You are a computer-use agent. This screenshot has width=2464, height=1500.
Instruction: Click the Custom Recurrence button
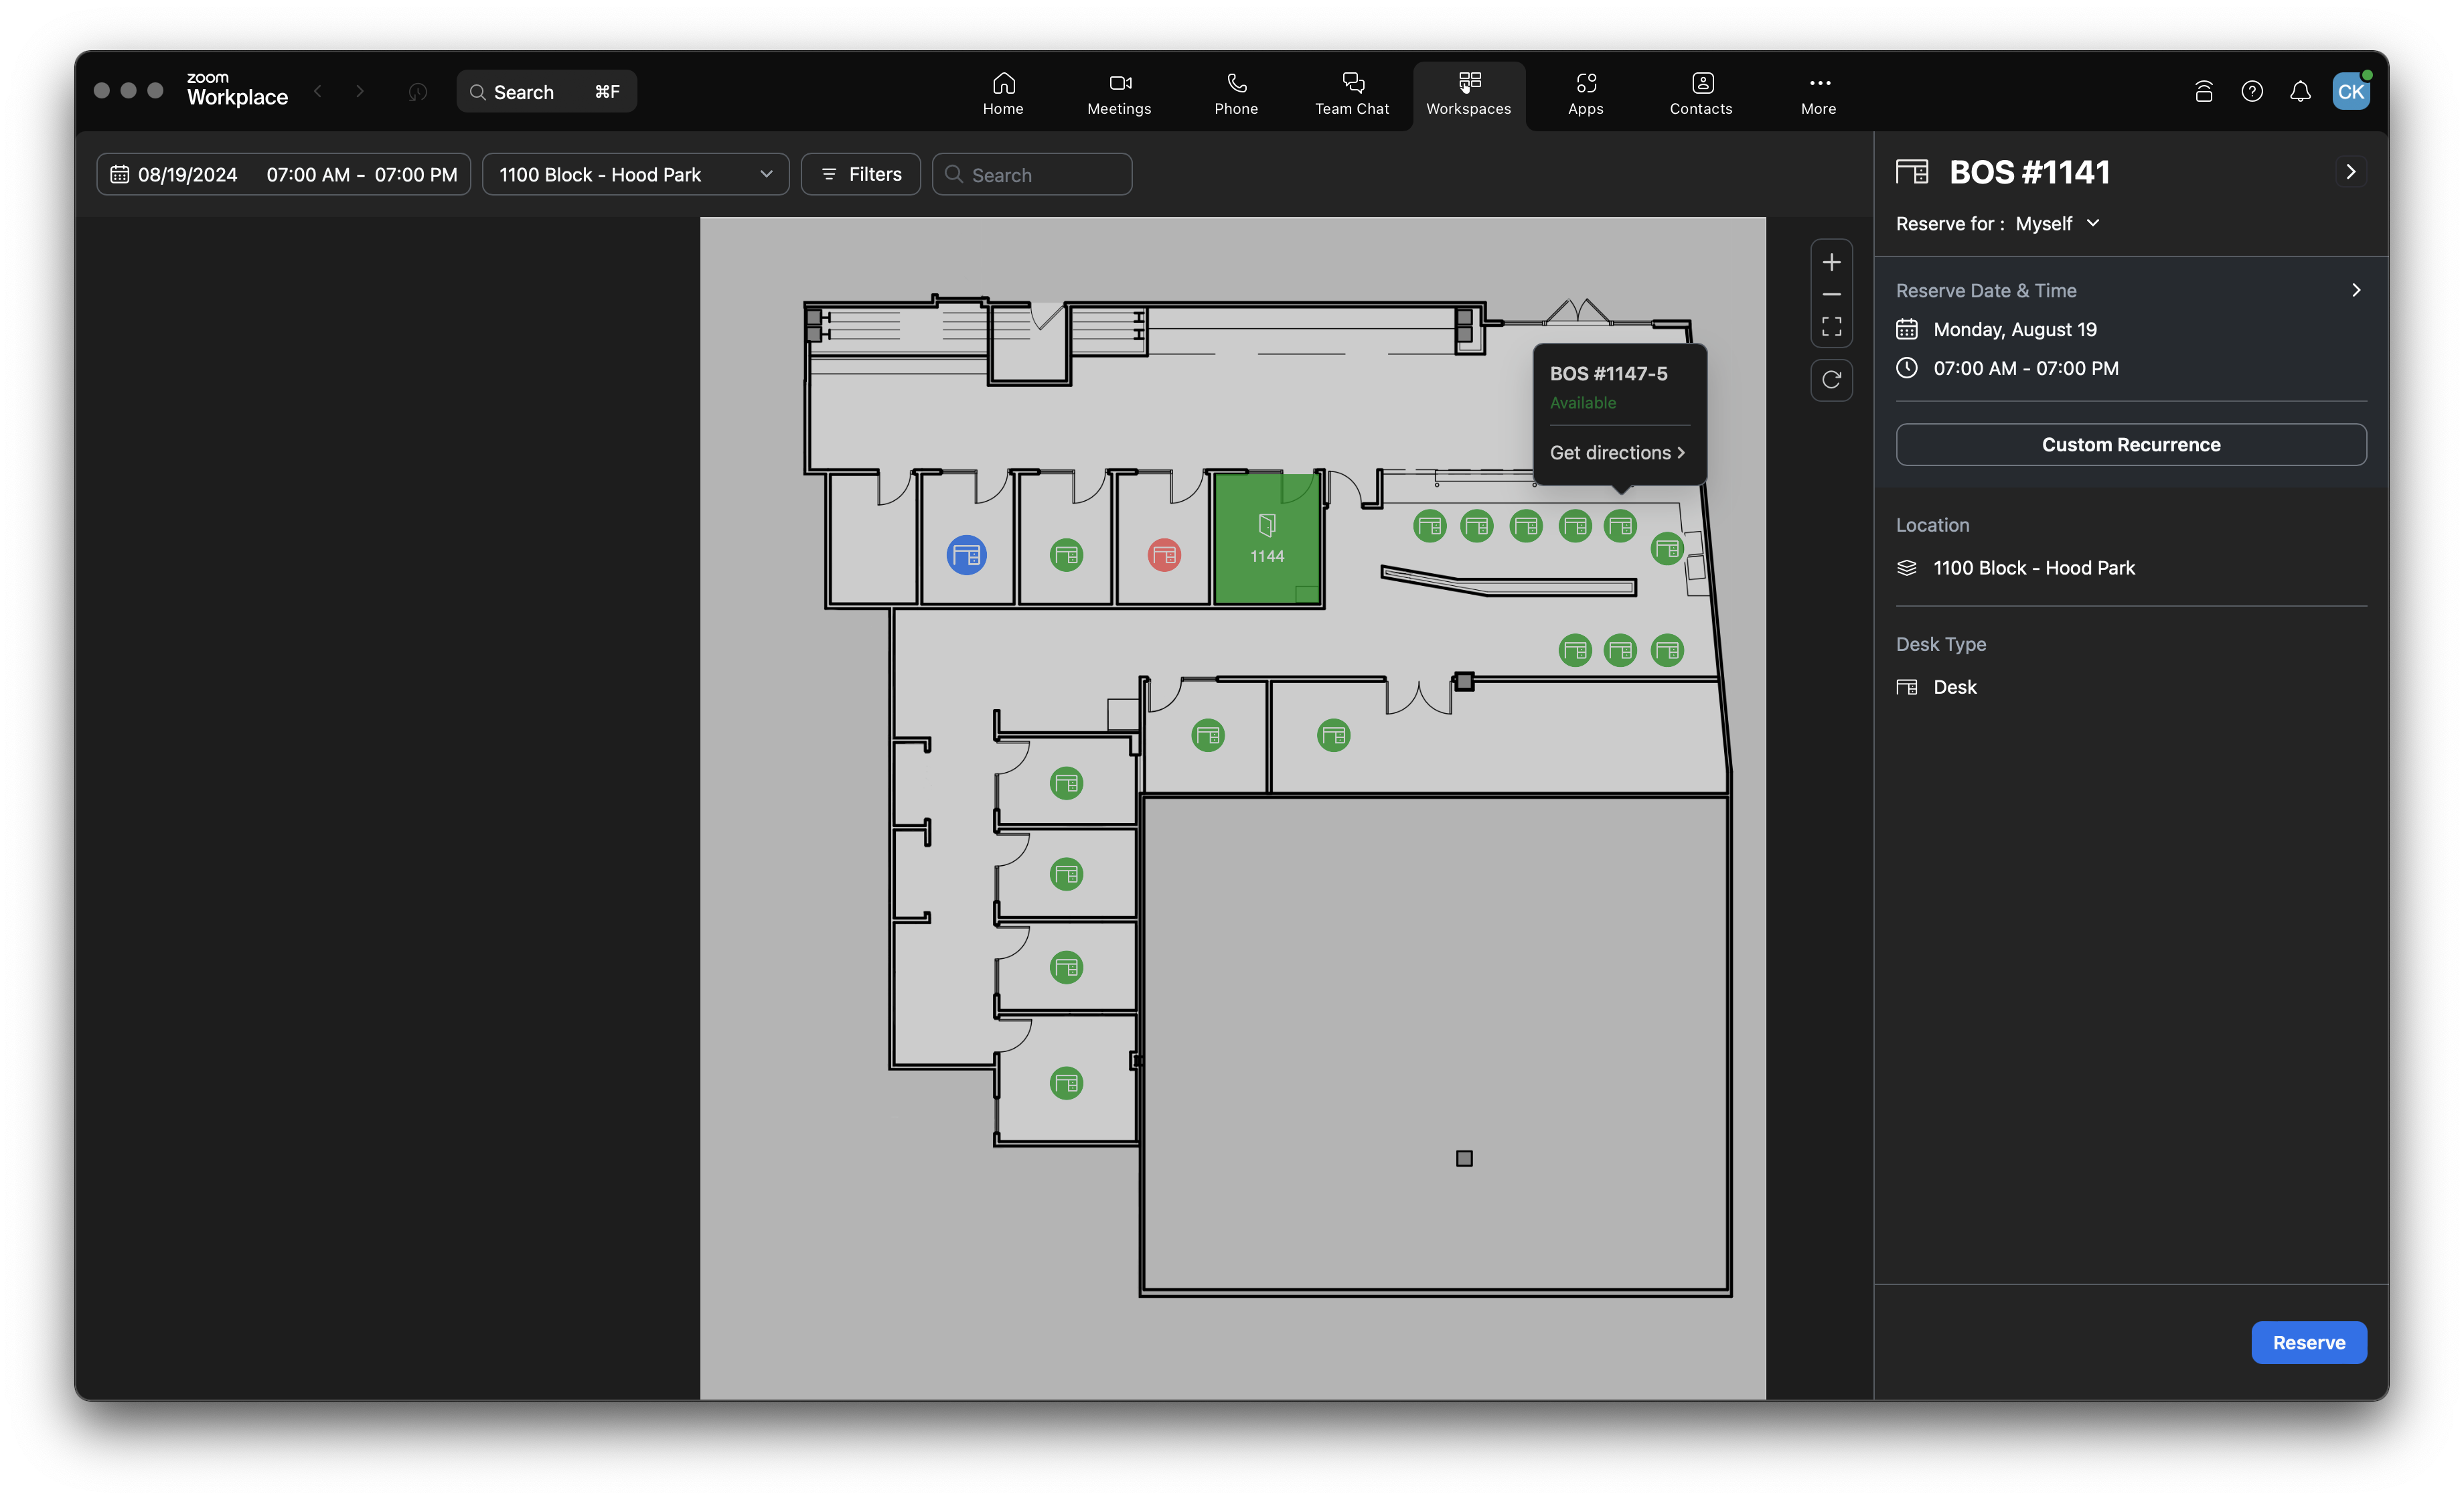(x=2130, y=445)
